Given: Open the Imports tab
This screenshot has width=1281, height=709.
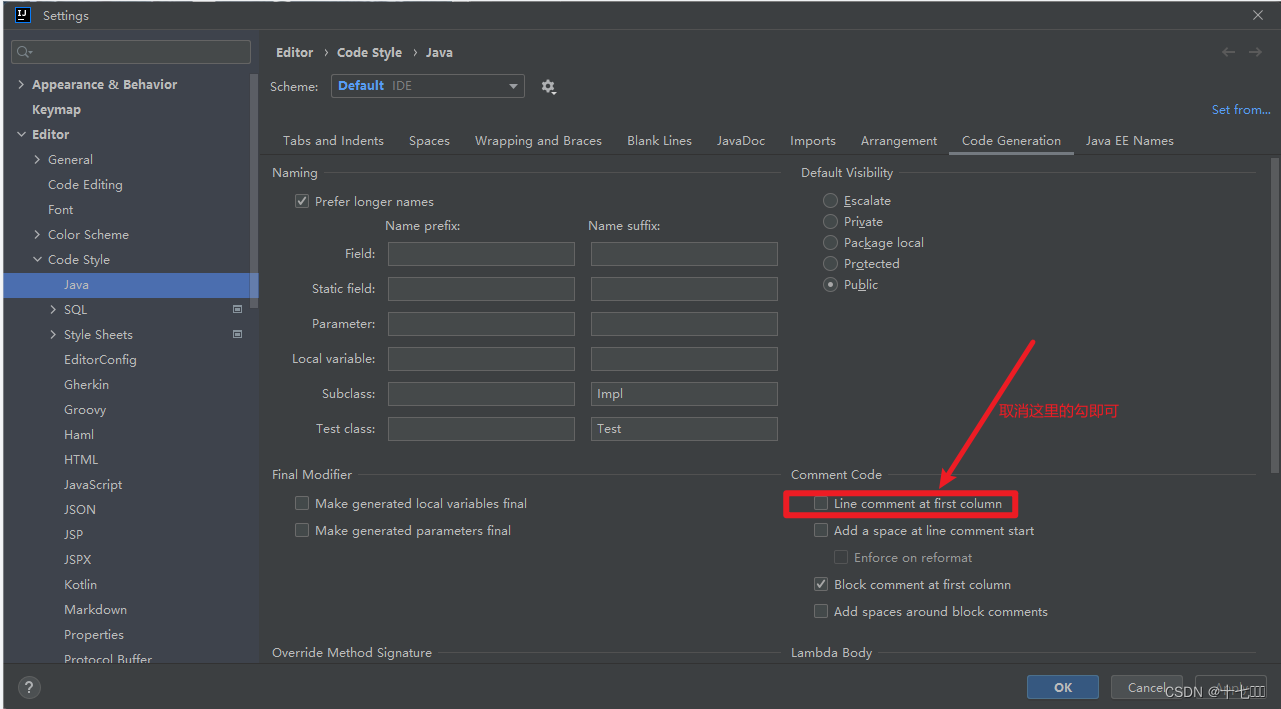Looking at the screenshot, I should [x=813, y=140].
